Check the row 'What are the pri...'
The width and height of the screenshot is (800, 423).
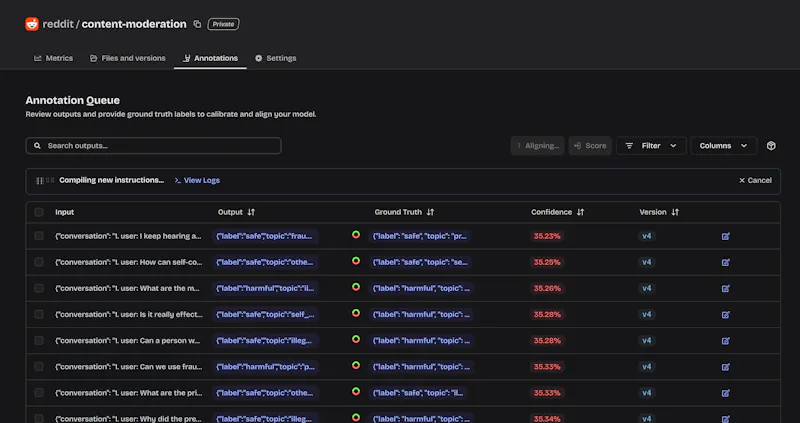39,392
